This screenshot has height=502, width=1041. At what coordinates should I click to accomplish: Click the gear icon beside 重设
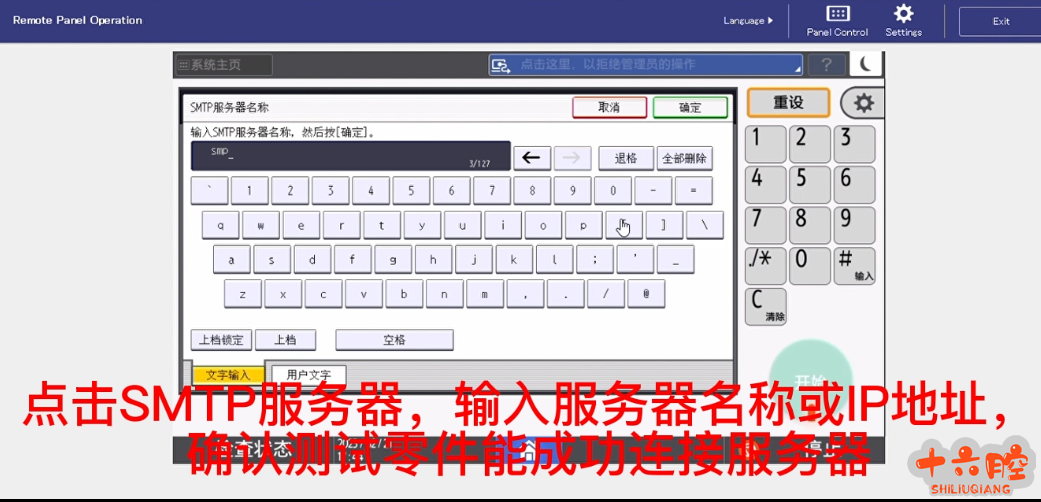pos(863,103)
